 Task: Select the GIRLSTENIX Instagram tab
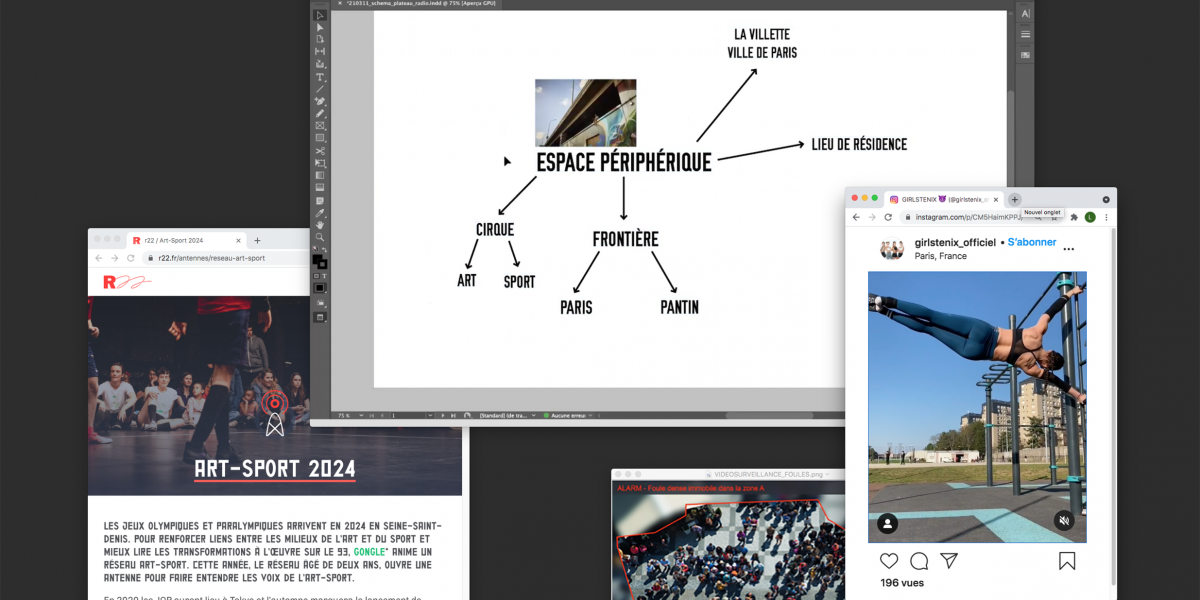point(945,199)
